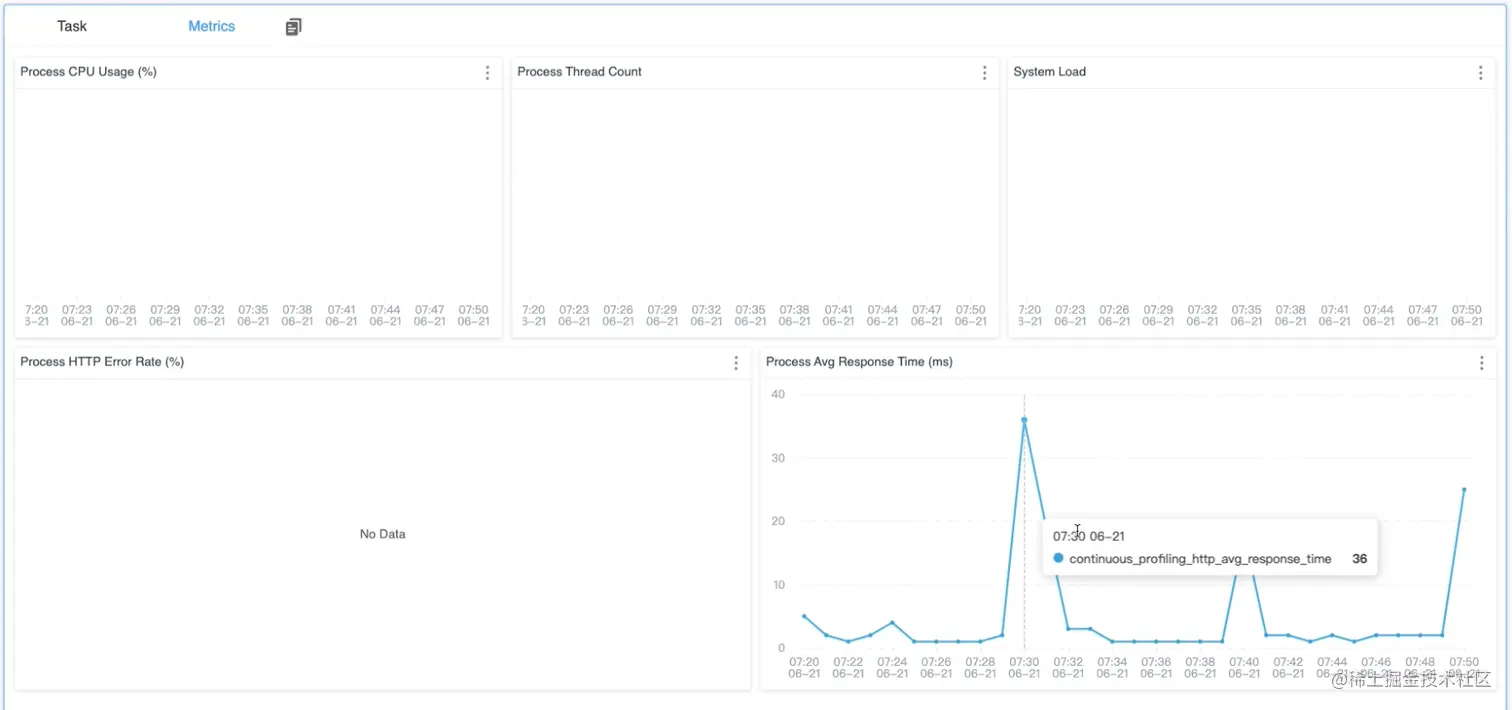Click 07:47 axis label in System Load panel
This screenshot has width=1512, height=710.
click(1423, 316)
